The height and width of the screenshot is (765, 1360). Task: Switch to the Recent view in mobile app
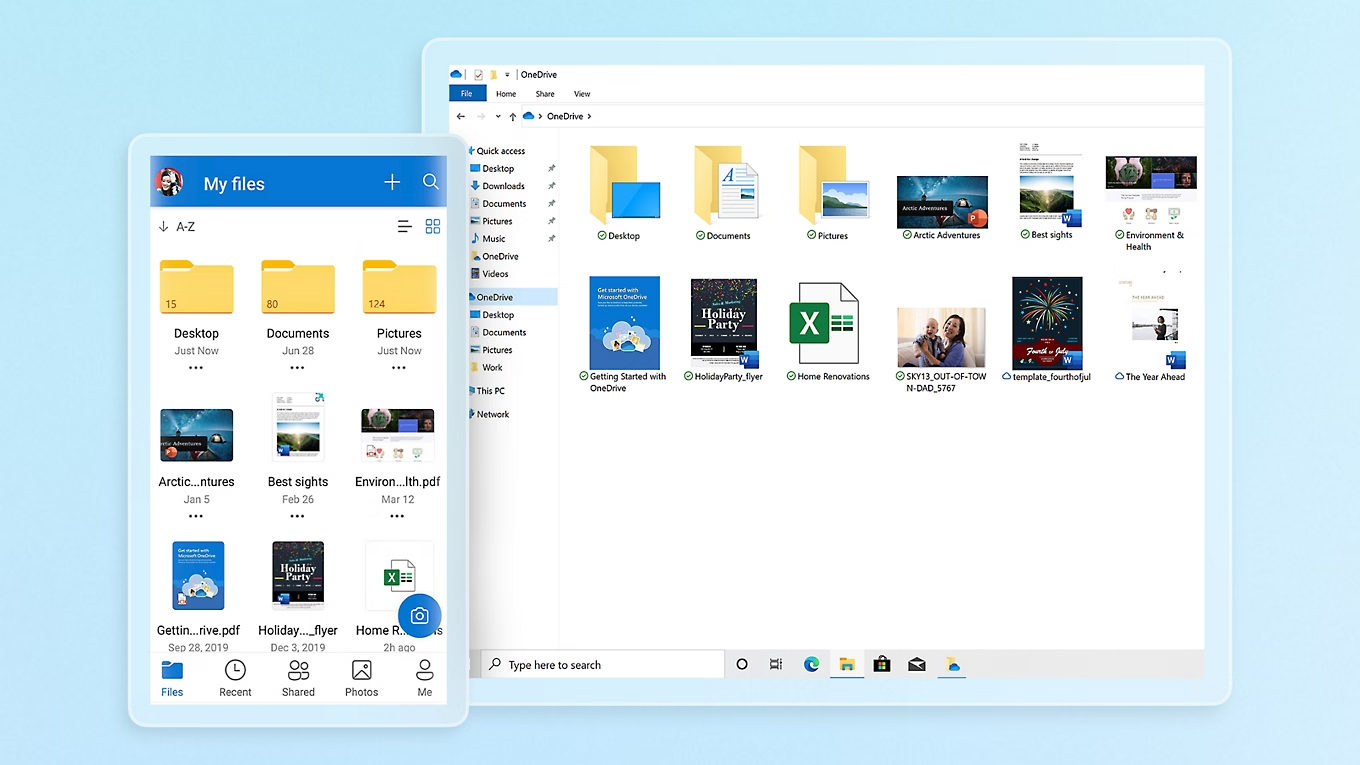tap(235, 677)
